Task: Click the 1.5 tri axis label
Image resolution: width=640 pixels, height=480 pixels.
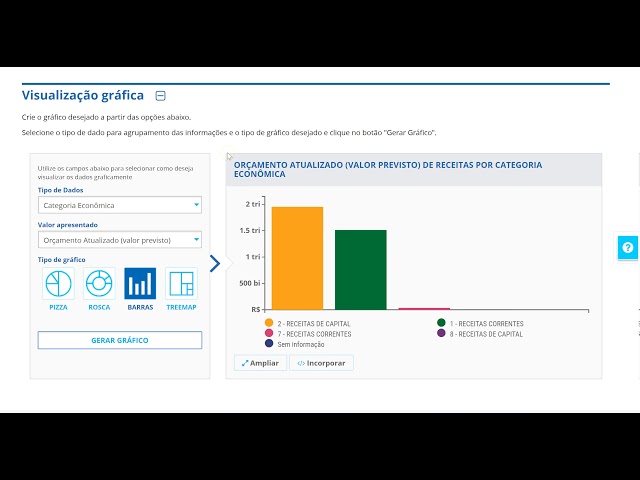Action: point(250,230)
